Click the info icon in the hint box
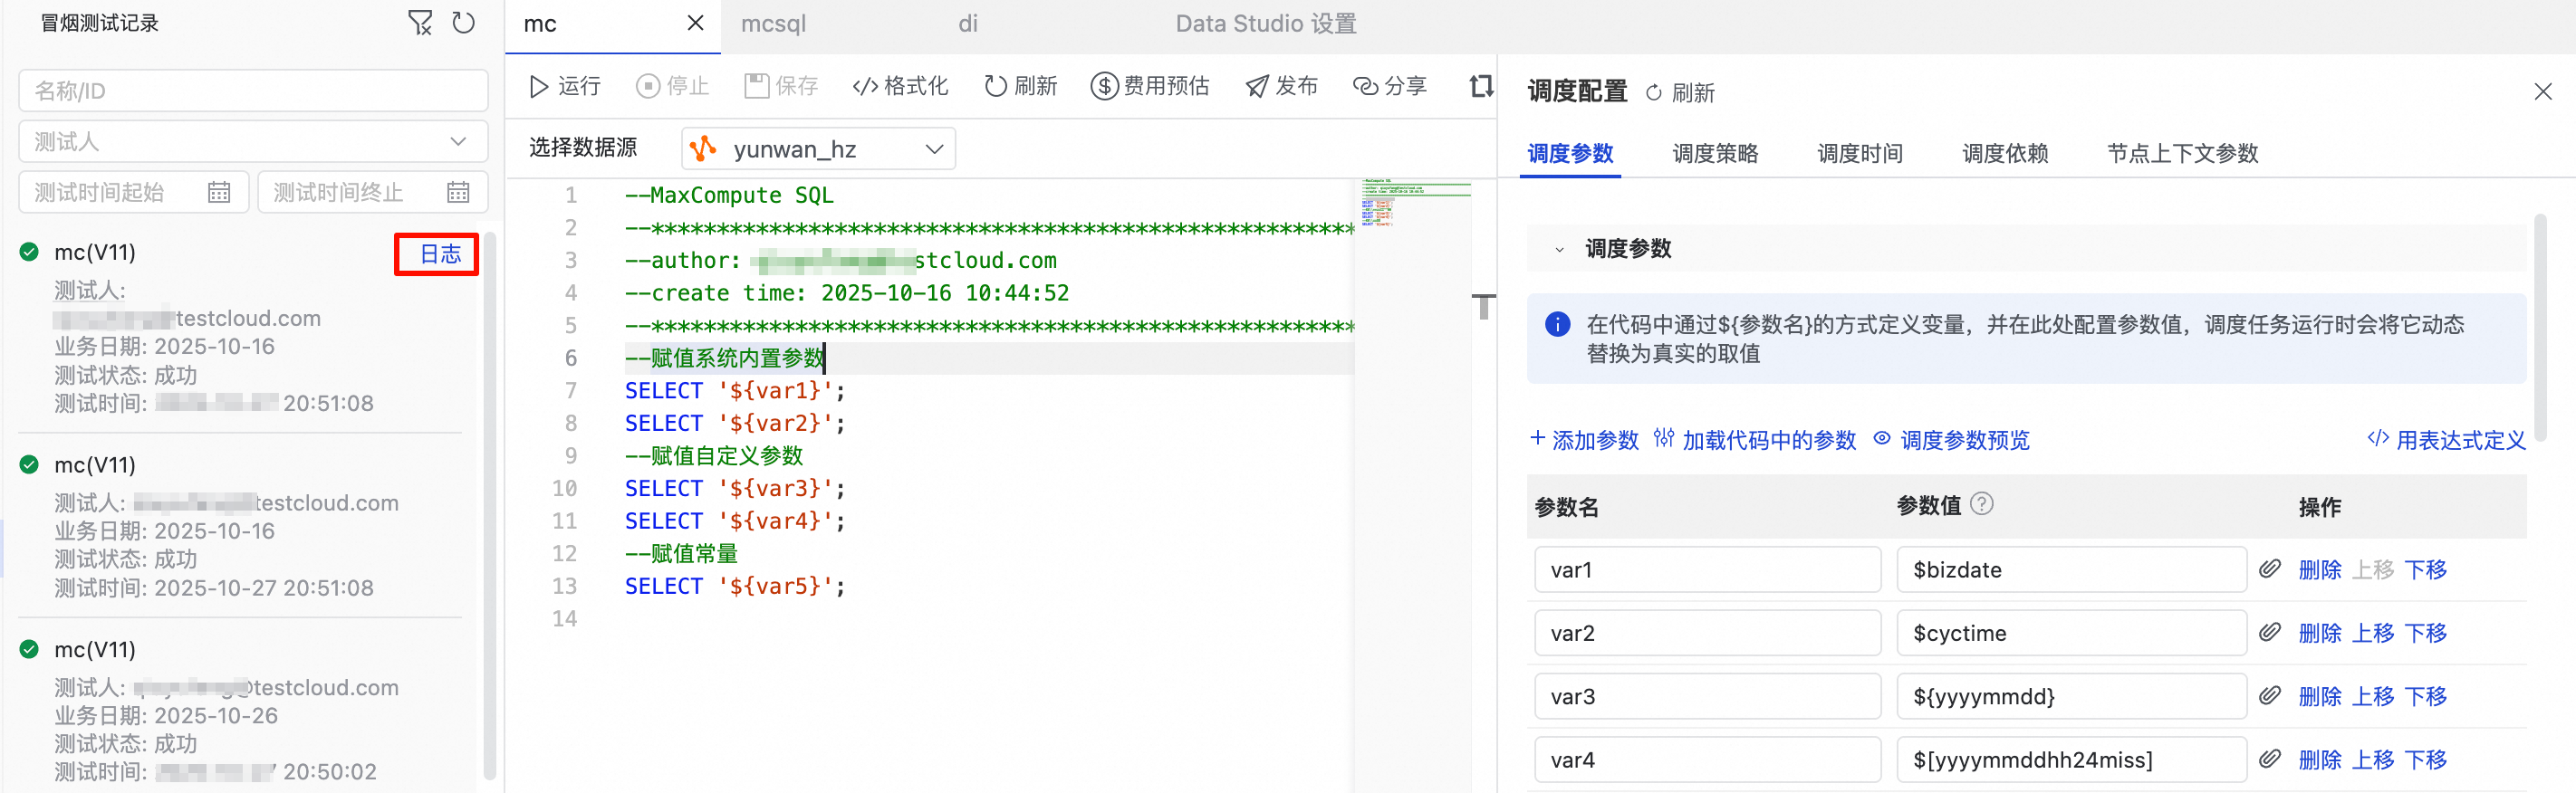Image resolution: width=2576 pixels, height=793 pixels. tap(1557, 324)
